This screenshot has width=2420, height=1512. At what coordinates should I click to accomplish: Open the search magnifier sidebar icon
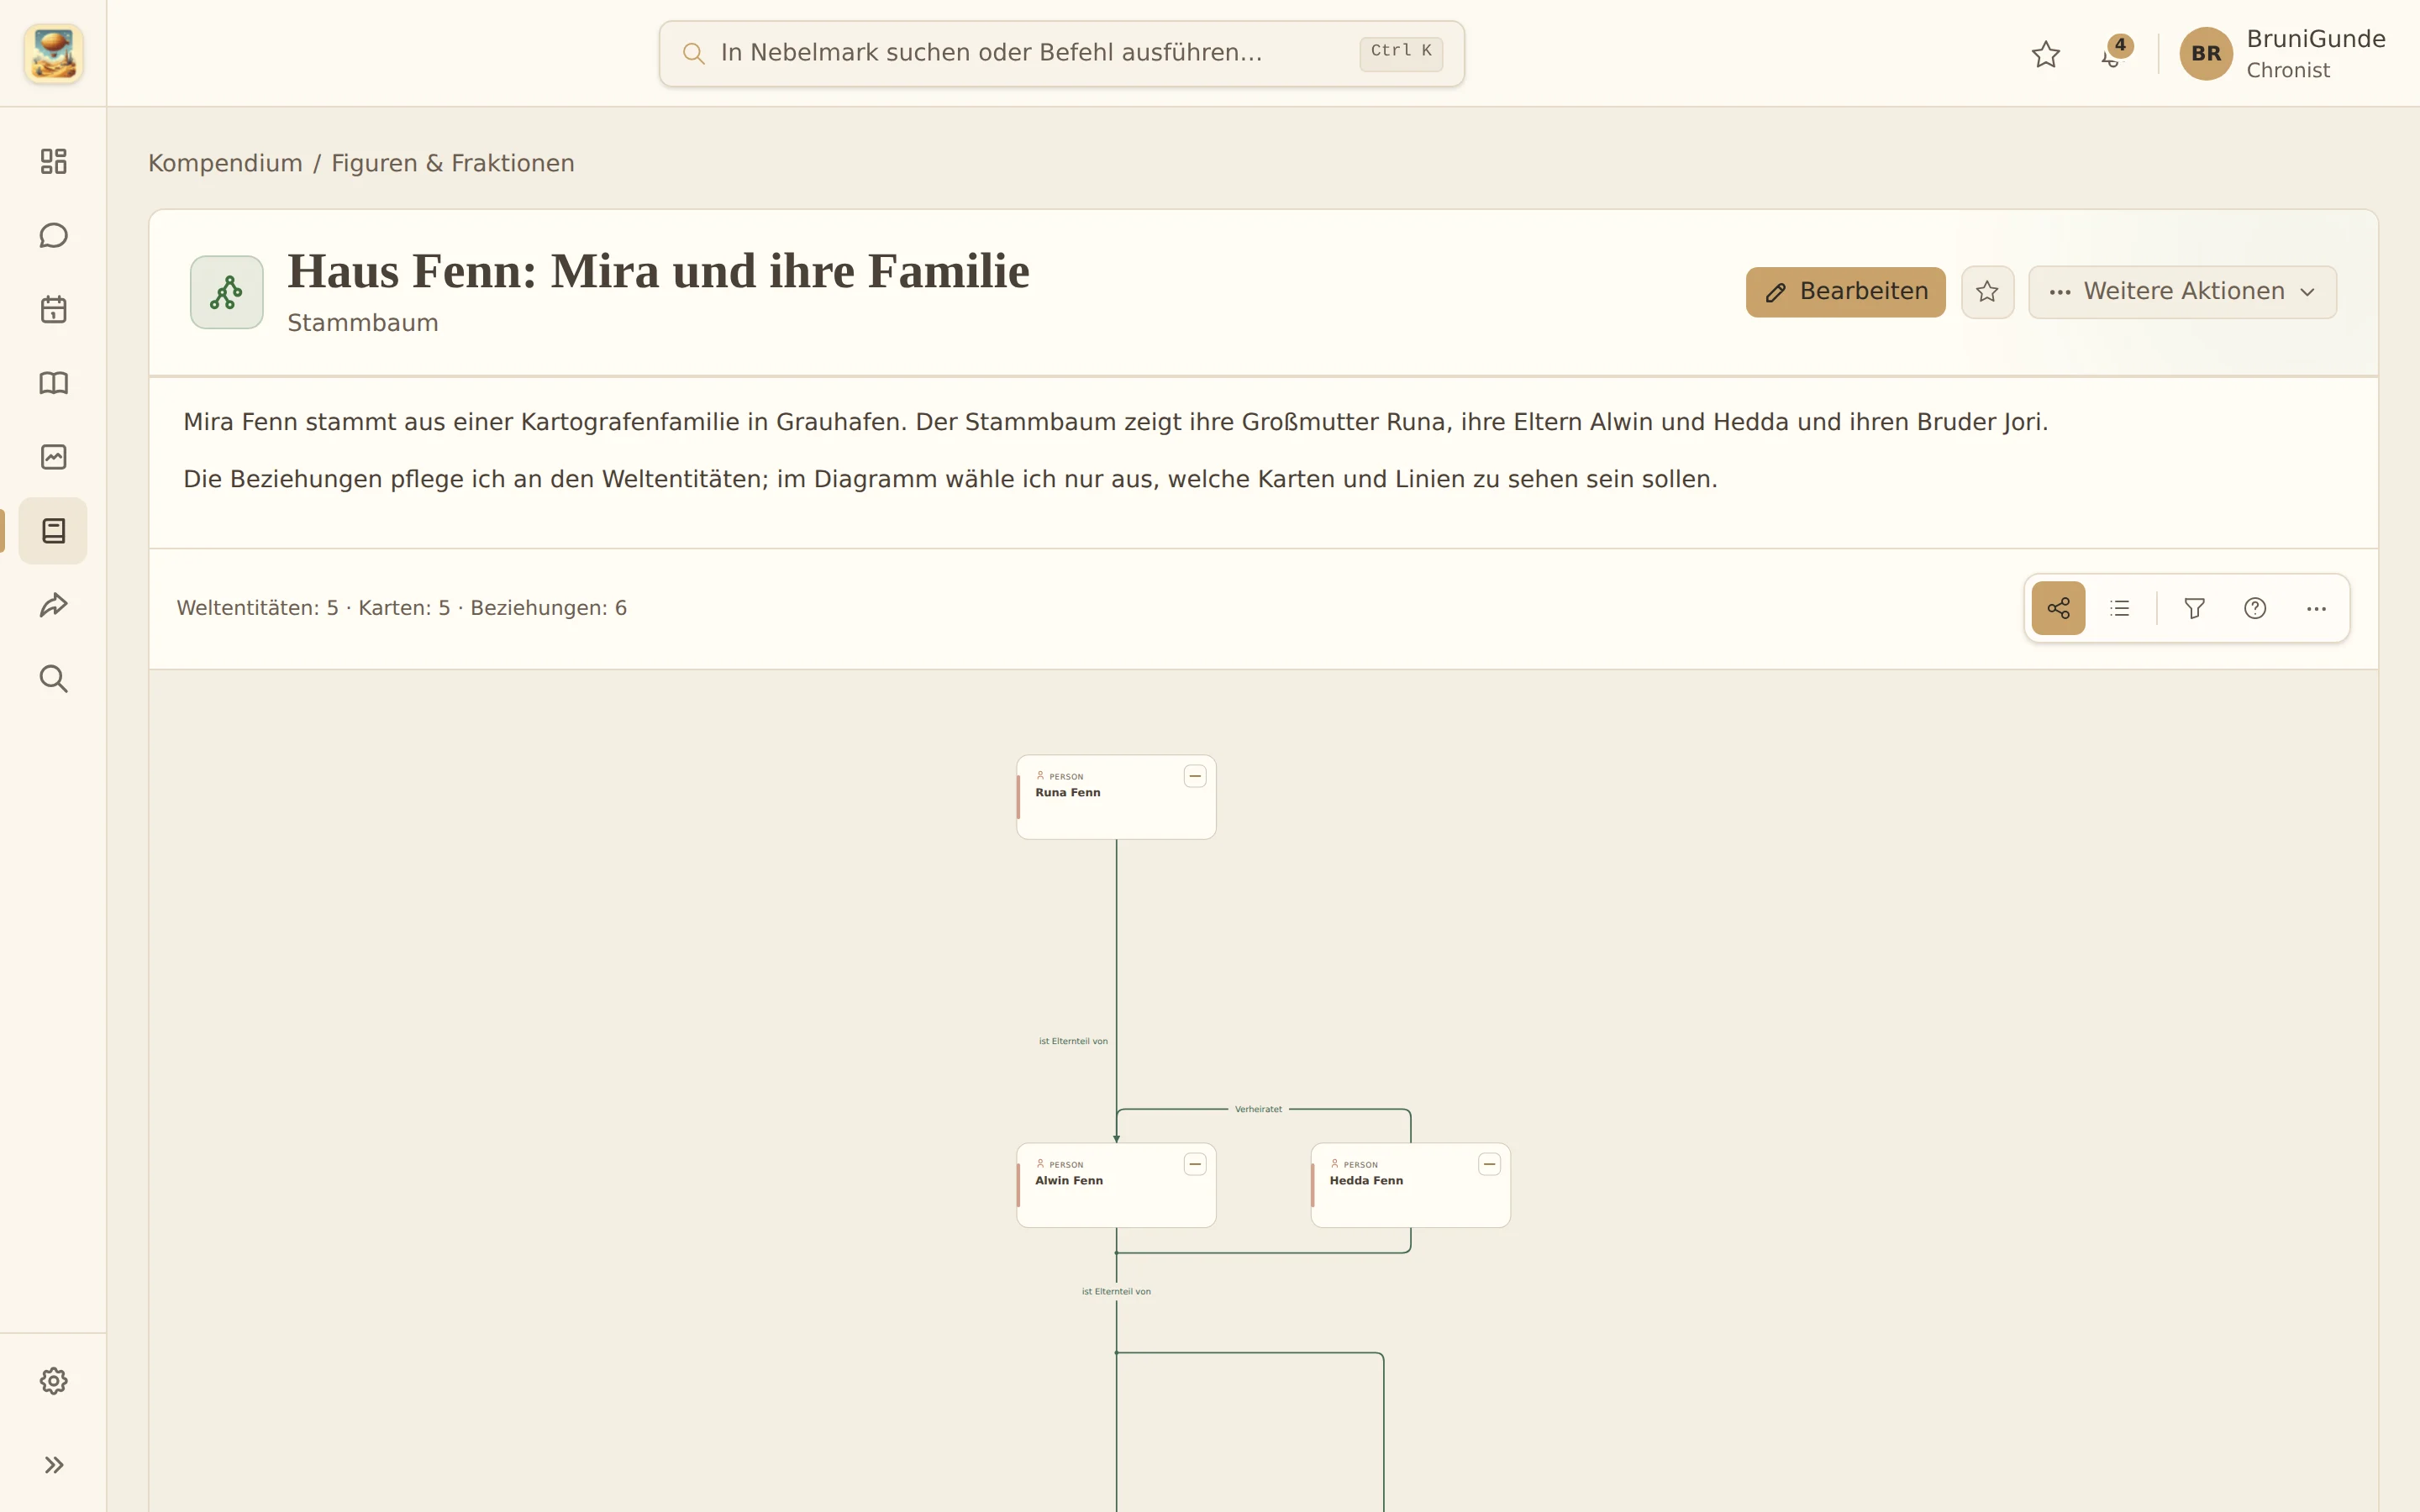pos(53,679)
